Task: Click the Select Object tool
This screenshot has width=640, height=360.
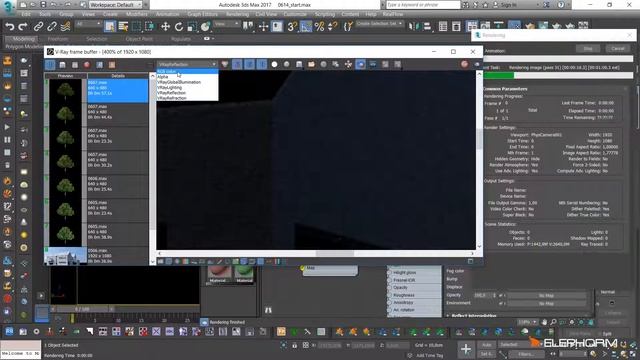Action: coord(109,27)
